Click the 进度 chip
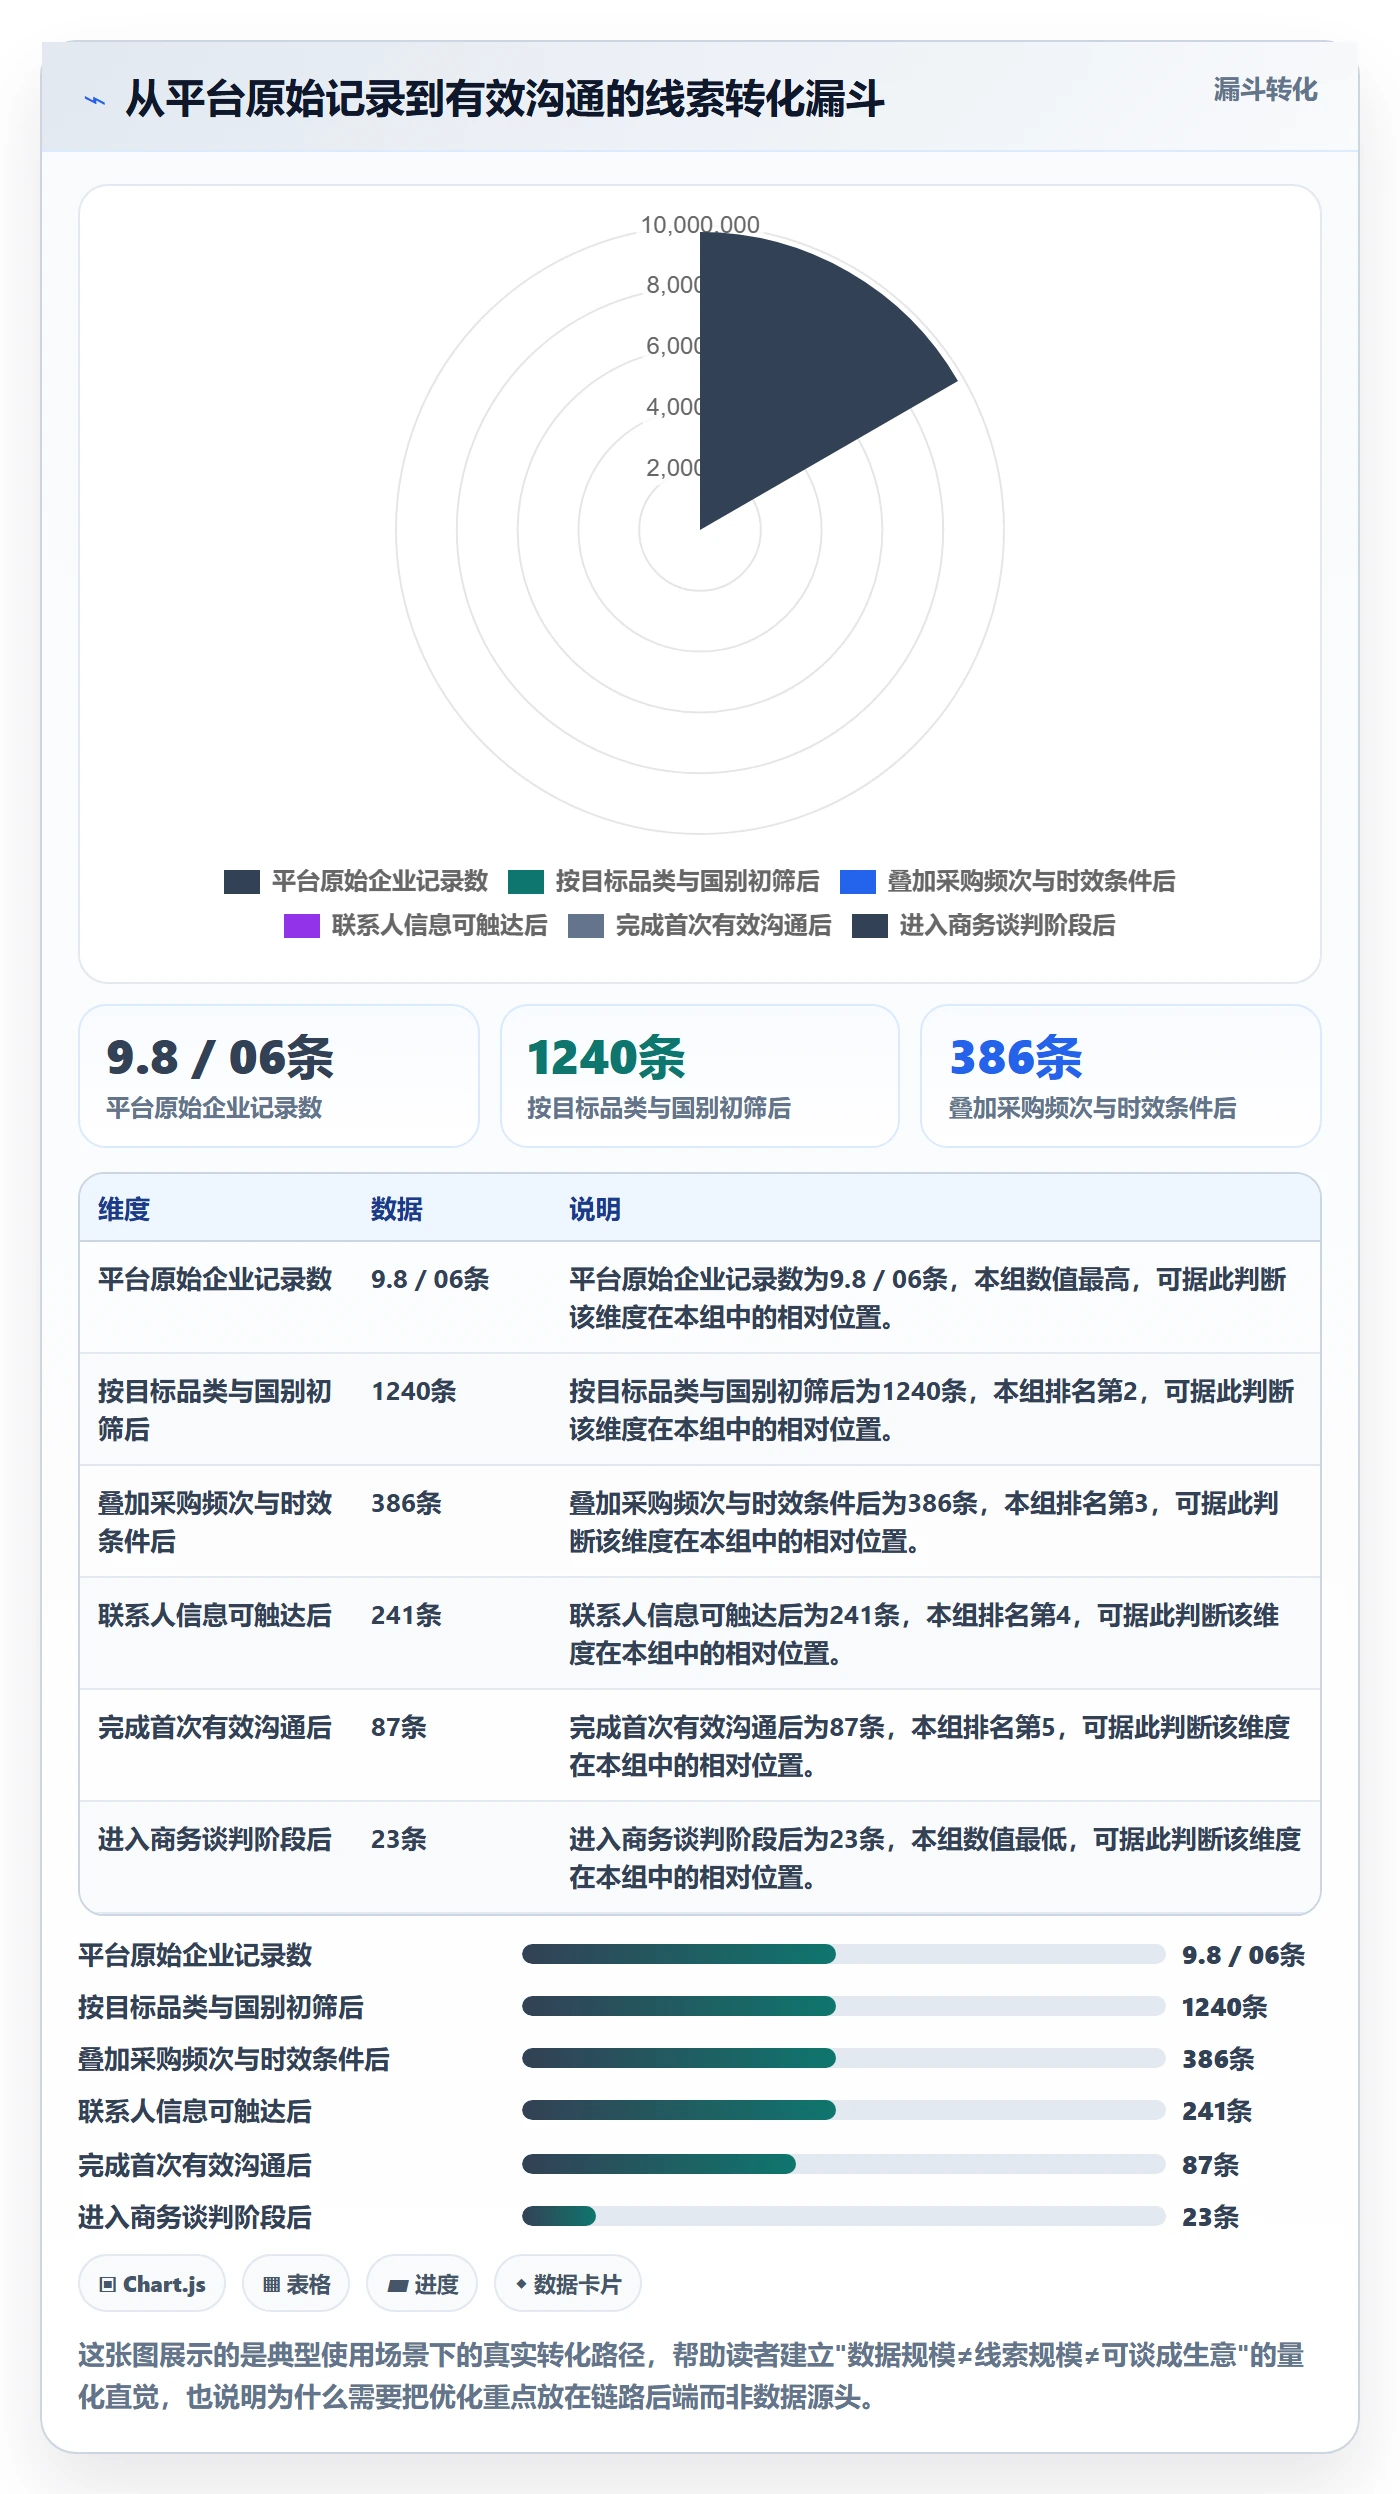This screenshot has width=1400, height=2494. [x=422, y=2284]
